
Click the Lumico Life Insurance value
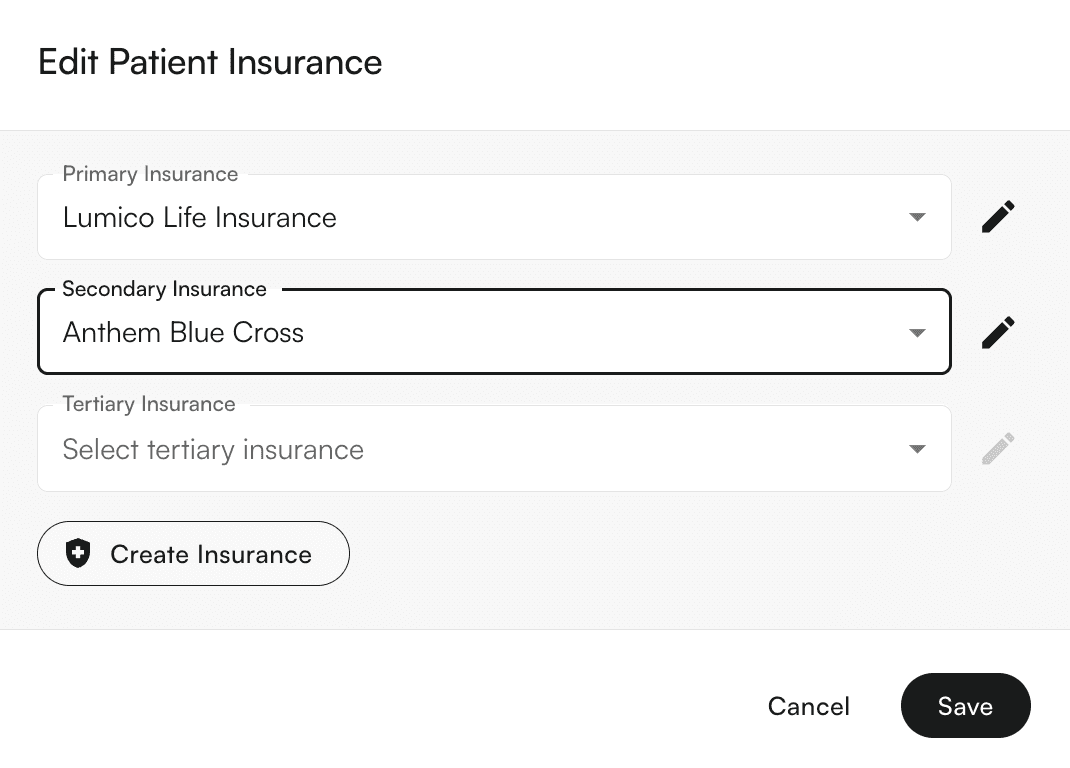point(199,218)
